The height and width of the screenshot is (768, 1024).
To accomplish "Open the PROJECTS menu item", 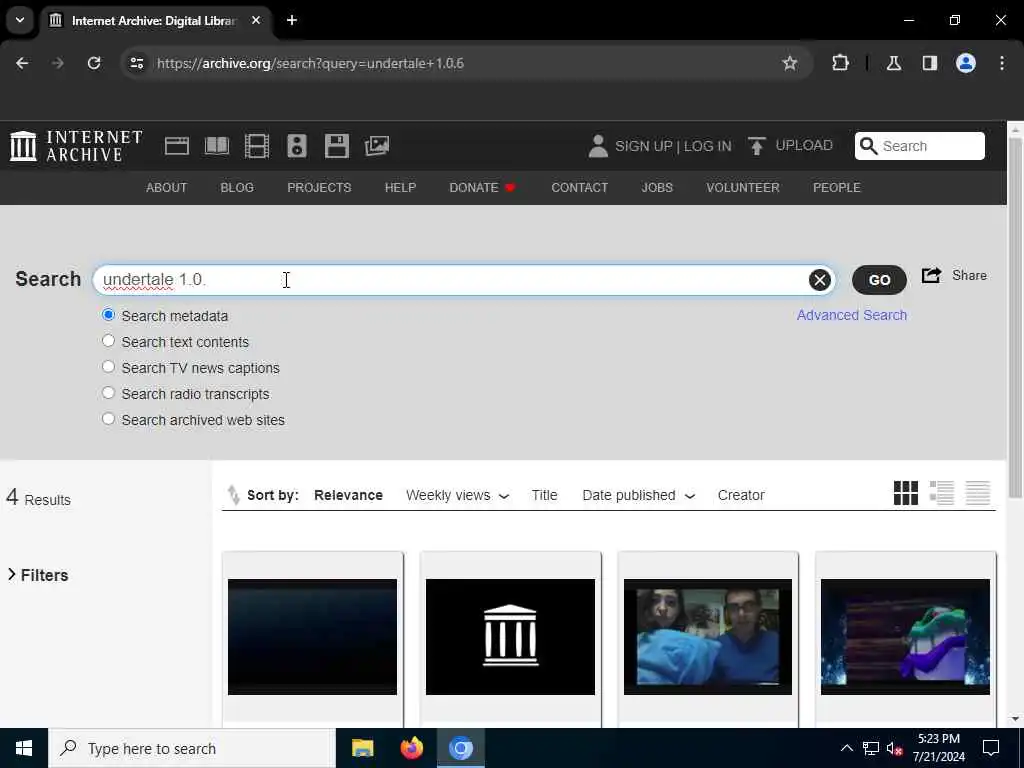I will 319,187.
